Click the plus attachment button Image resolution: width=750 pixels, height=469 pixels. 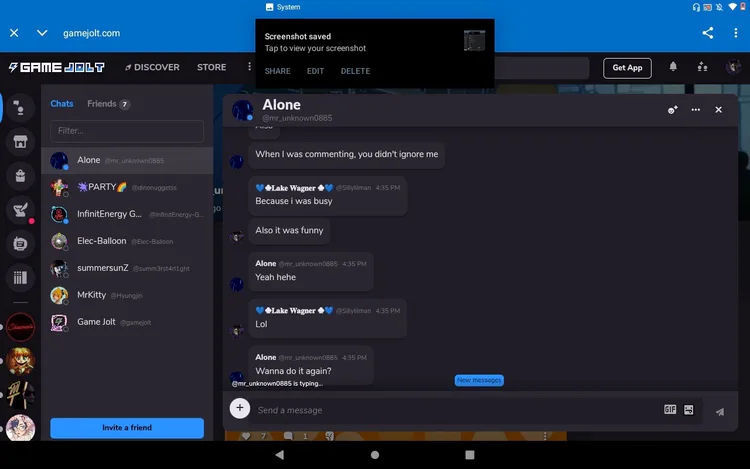click(240, 408)
